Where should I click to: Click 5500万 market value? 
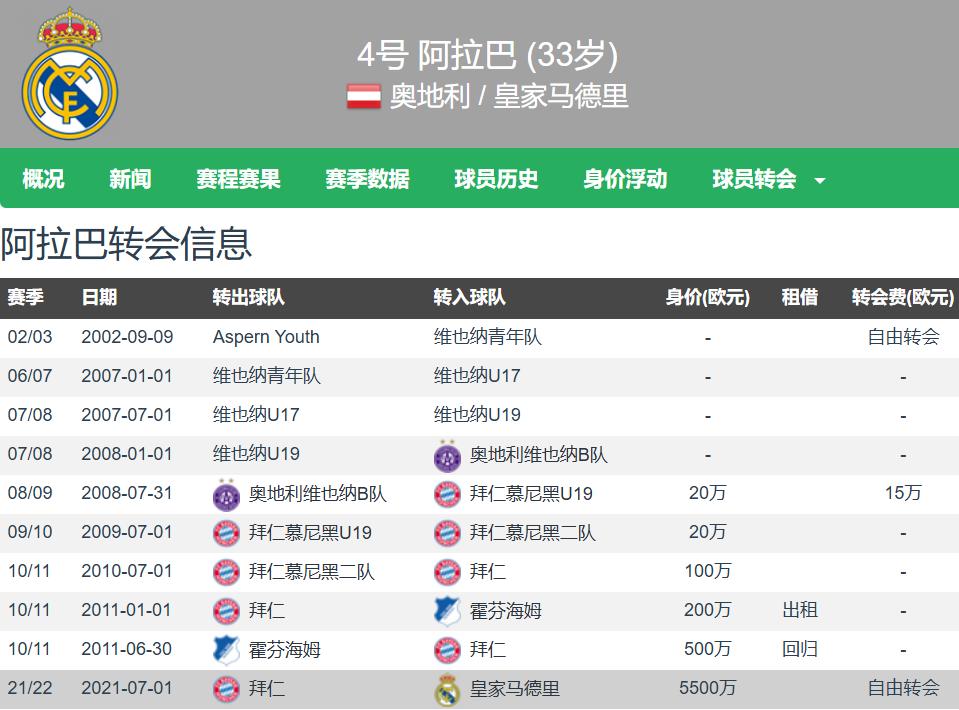pyautogui.click(x=708, y=688)
